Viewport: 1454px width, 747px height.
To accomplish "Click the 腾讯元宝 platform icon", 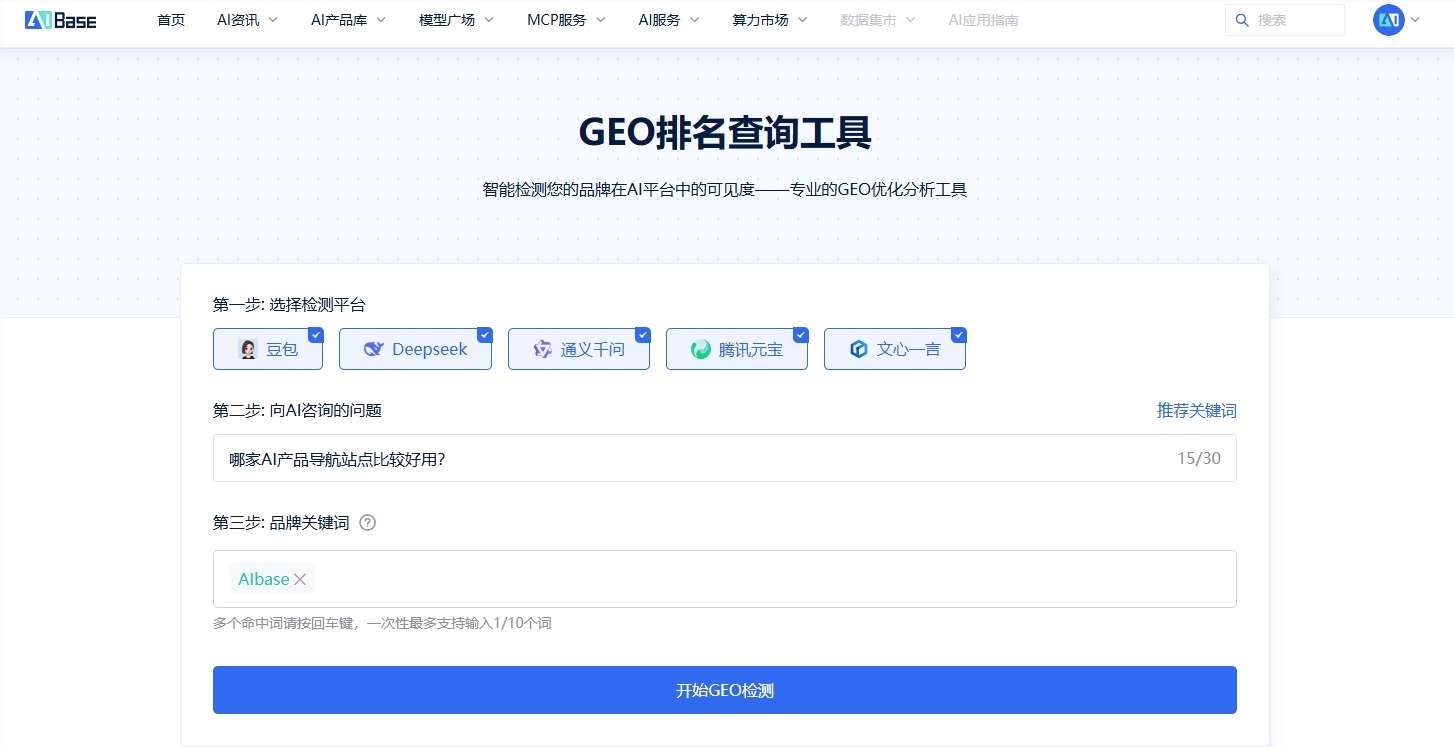I will tap(700, 349).
